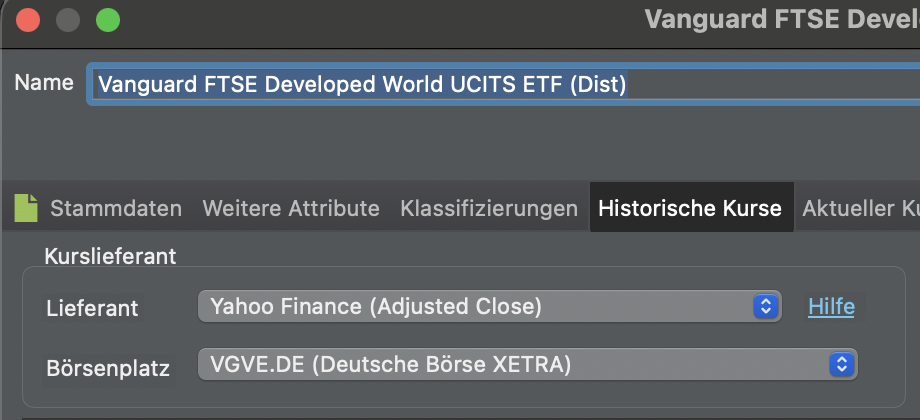This screenshot has height=420, width=920.
Task: Open the Hilfe link
Action: (x=831, y=307)
